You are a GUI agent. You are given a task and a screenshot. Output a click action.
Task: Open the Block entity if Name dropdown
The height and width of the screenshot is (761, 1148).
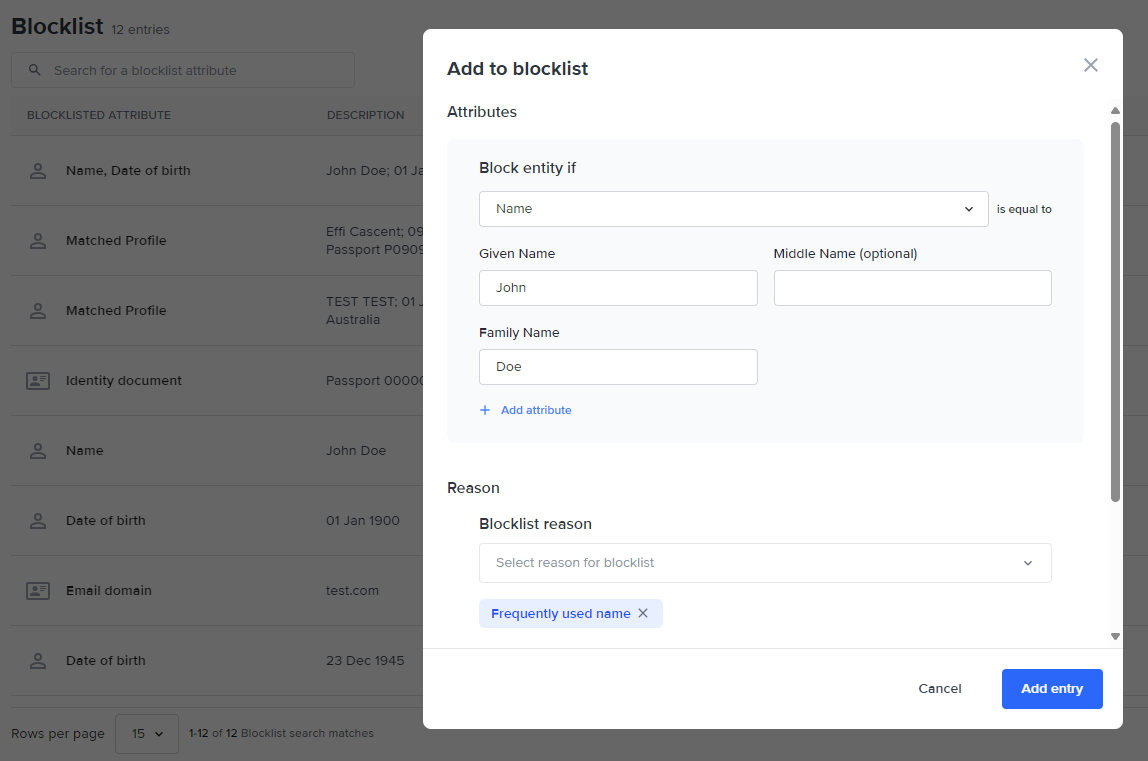point(733,209)
